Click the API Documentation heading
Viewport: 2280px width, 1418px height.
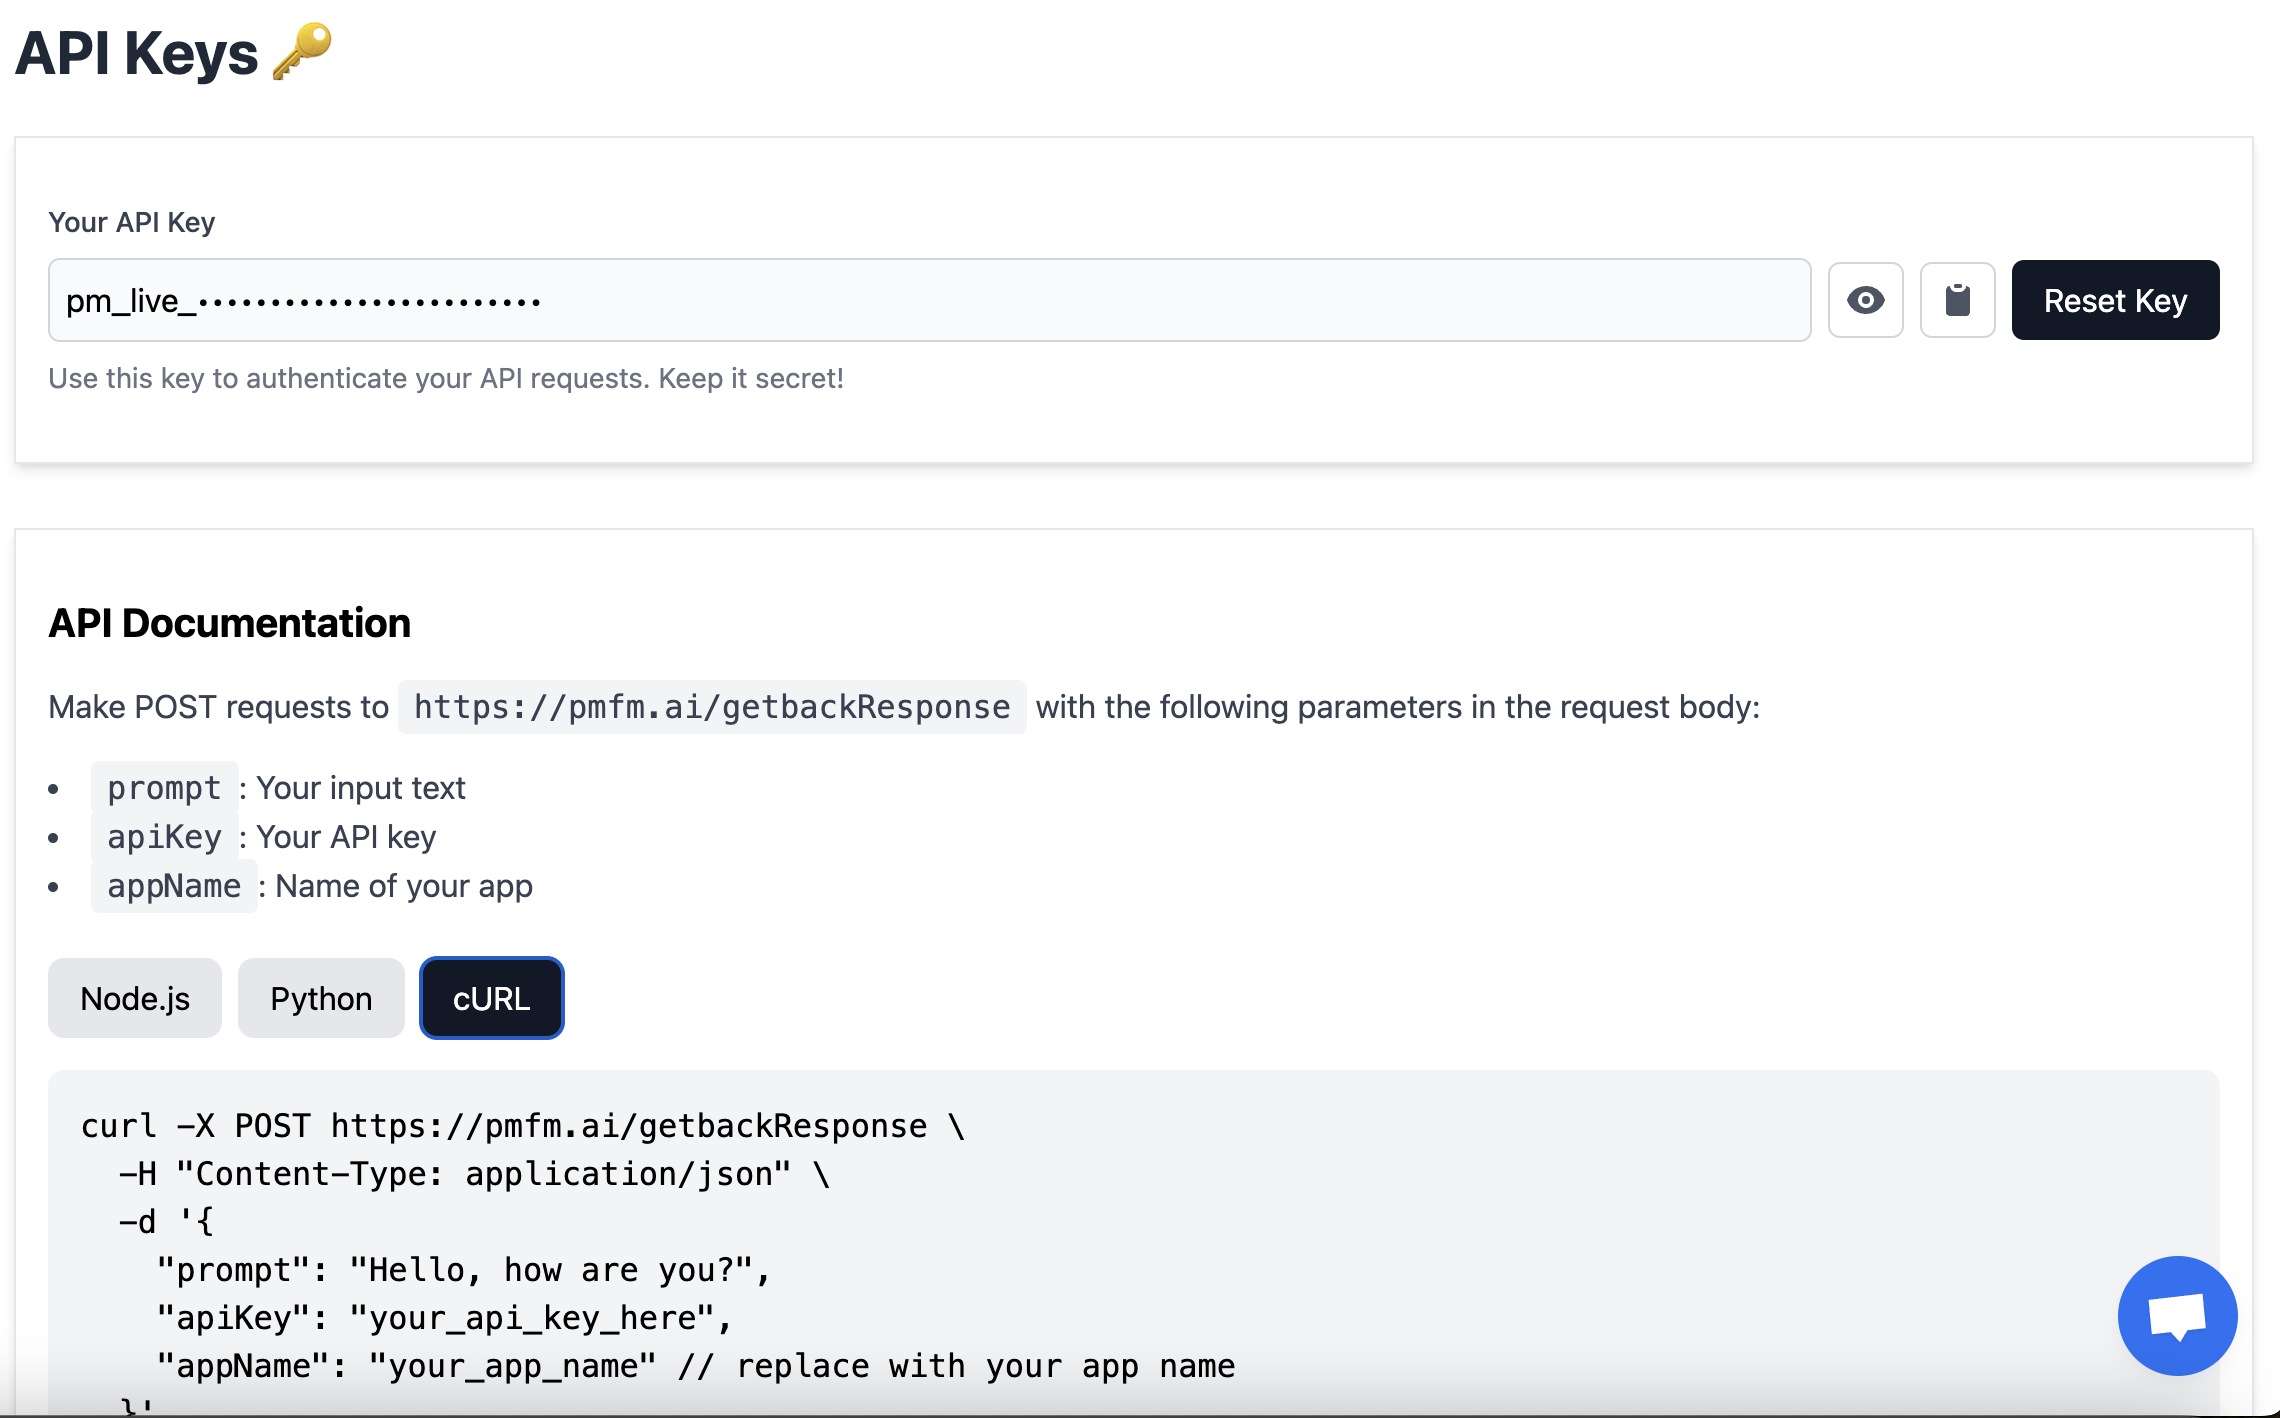coord(230,623)
